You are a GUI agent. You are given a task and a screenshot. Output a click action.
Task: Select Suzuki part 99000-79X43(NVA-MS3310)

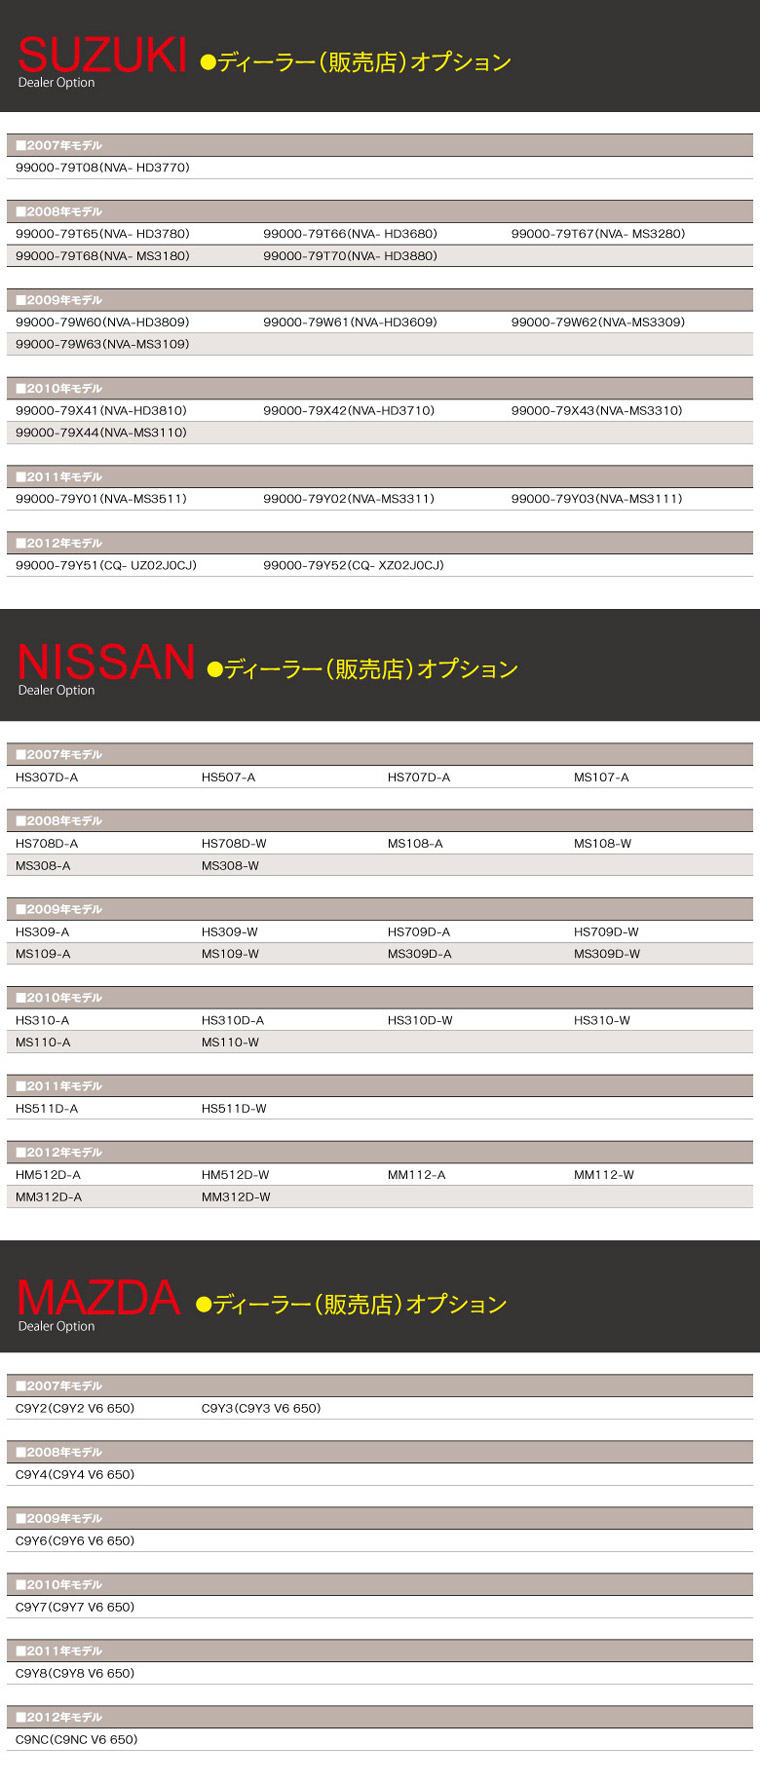click(597, 411)
